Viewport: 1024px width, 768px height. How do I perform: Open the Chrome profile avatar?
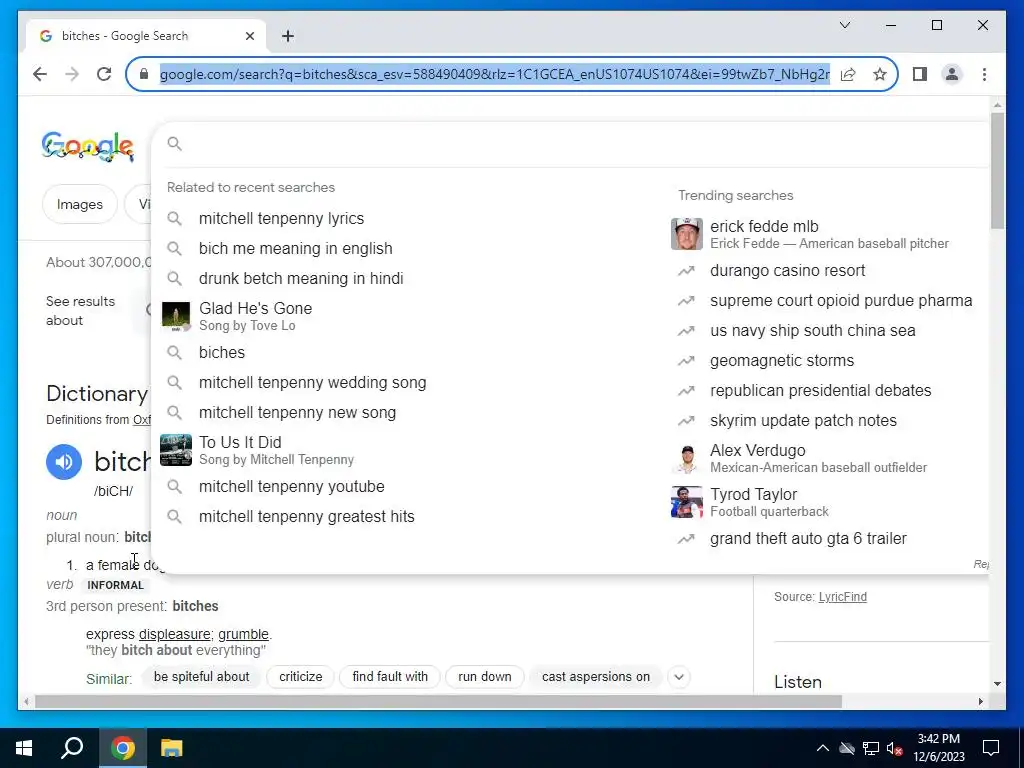click(952, 74)
